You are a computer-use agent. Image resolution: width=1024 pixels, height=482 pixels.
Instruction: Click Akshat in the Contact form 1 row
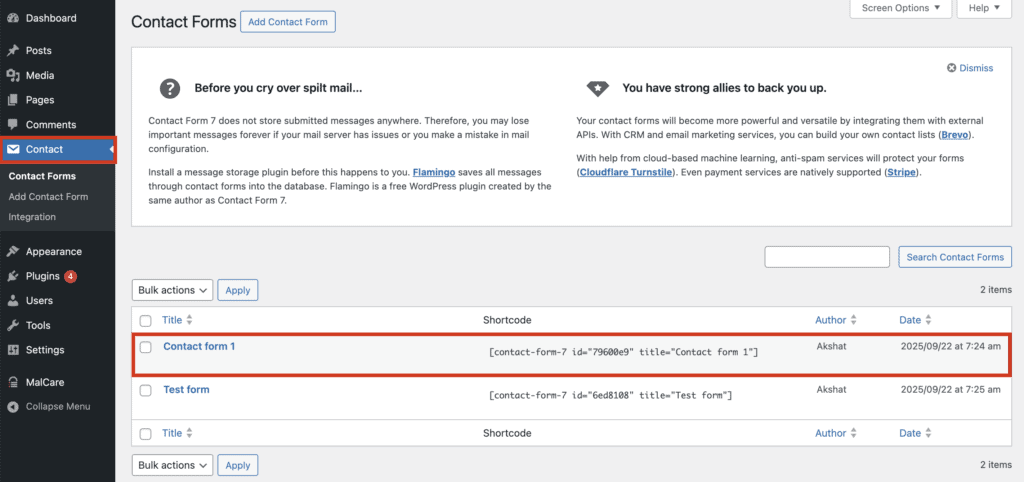click(x=831, y=346)
